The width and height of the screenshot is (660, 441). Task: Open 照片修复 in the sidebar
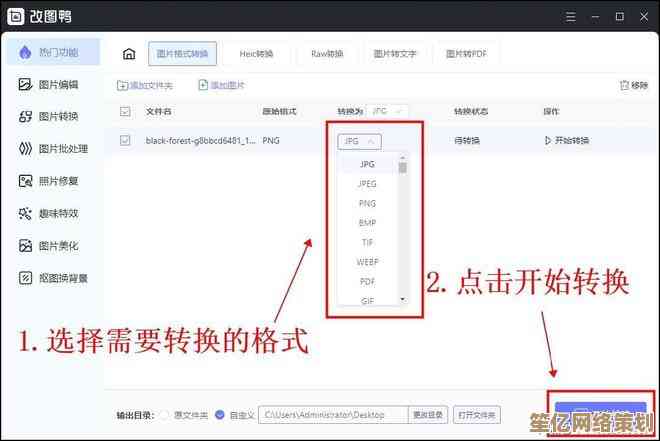(58, 181)
